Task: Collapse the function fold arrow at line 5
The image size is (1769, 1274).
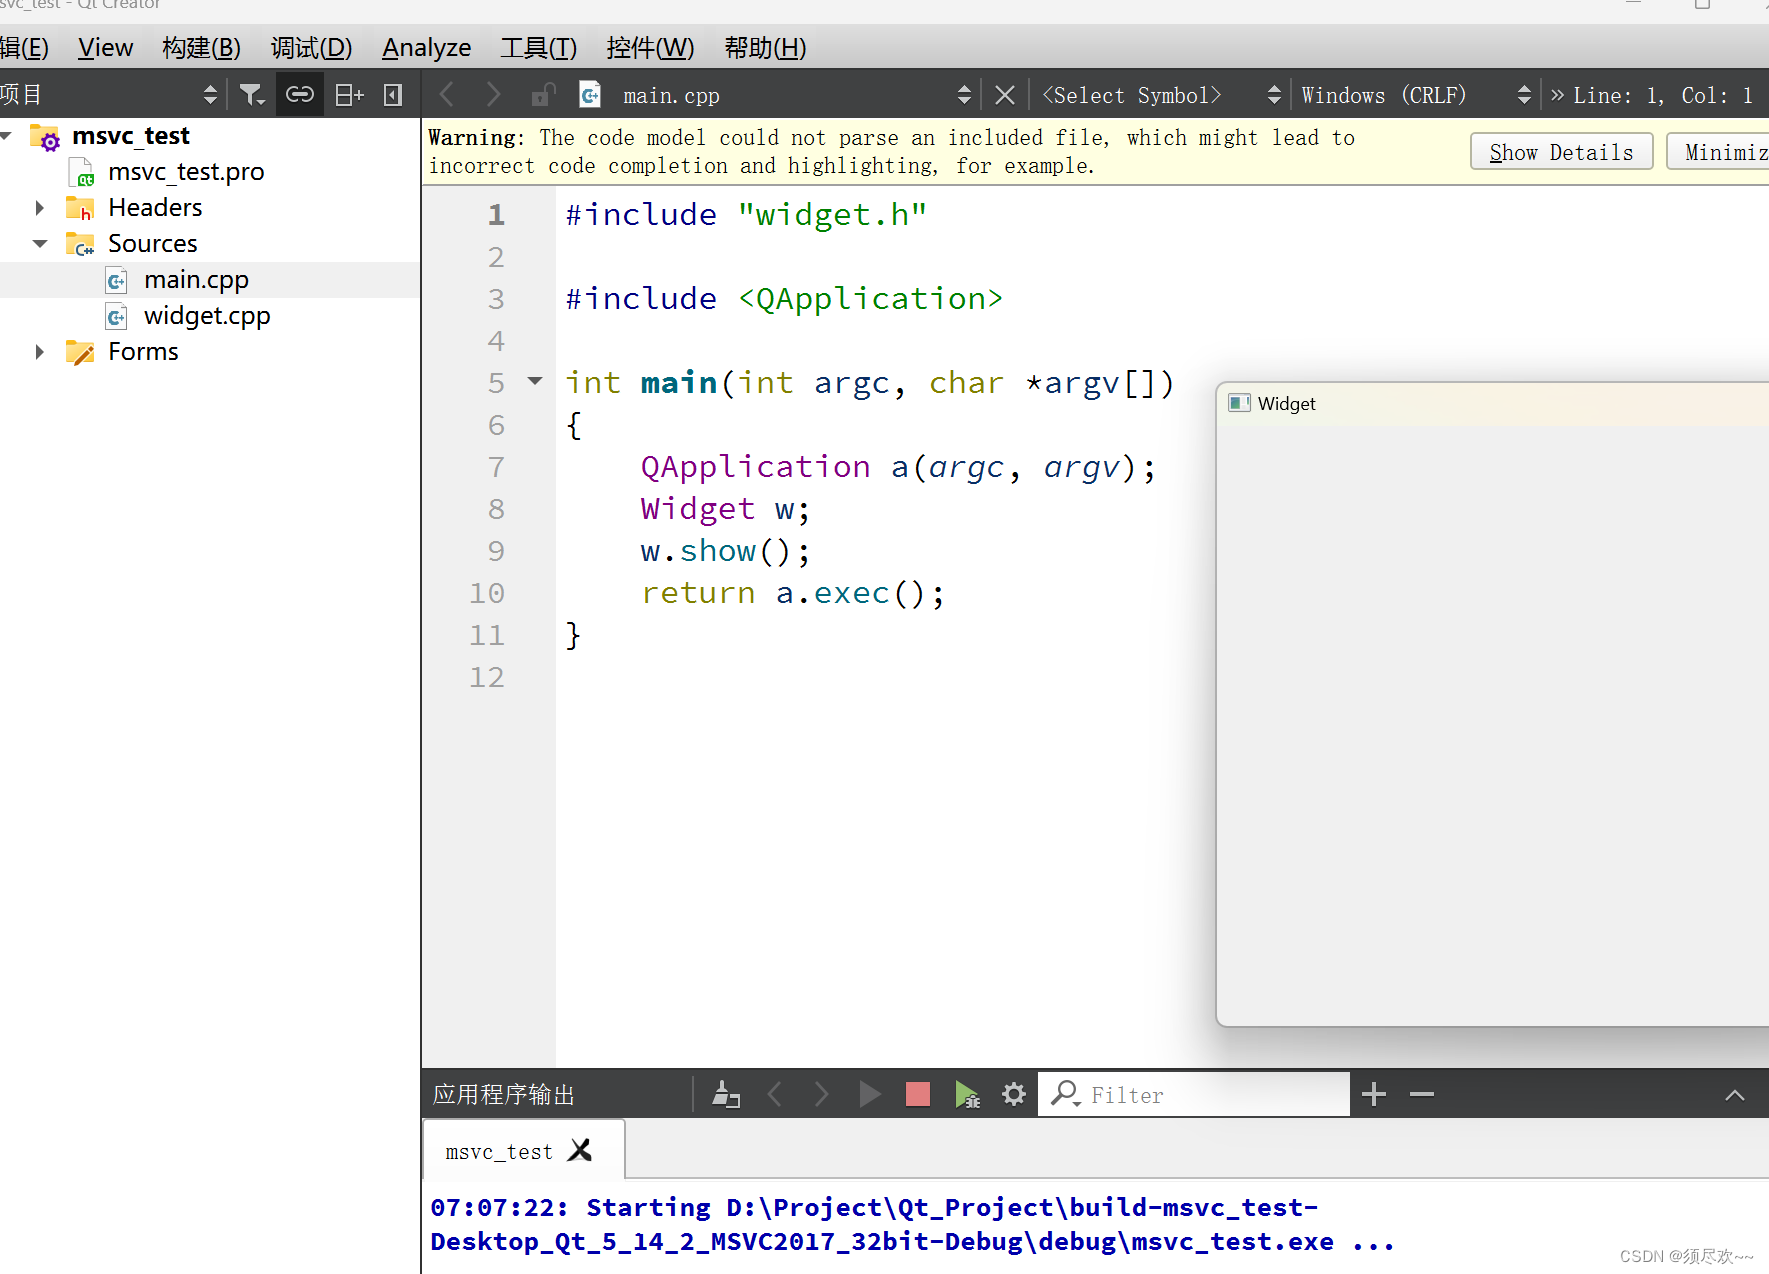Action: pos(535,381)
